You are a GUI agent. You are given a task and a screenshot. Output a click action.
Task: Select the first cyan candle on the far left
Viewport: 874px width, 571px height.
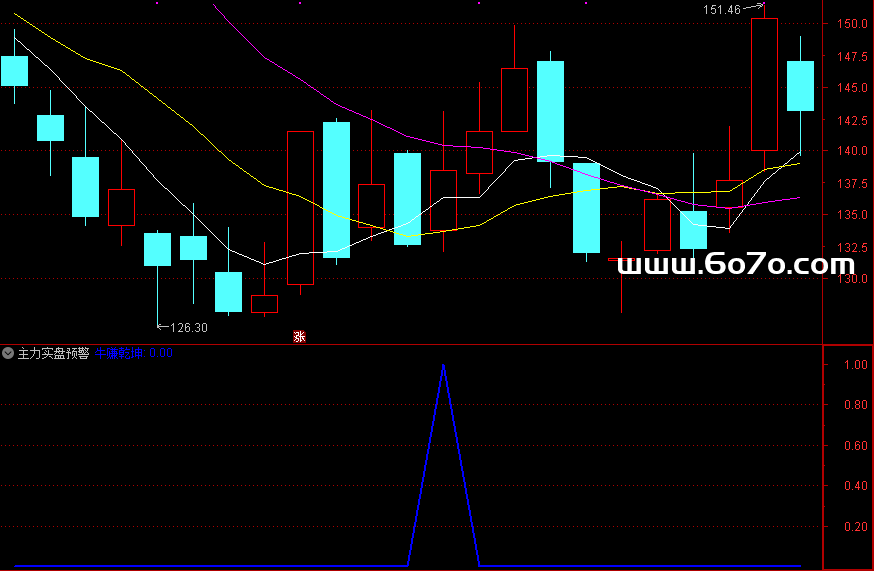(14, 70)
